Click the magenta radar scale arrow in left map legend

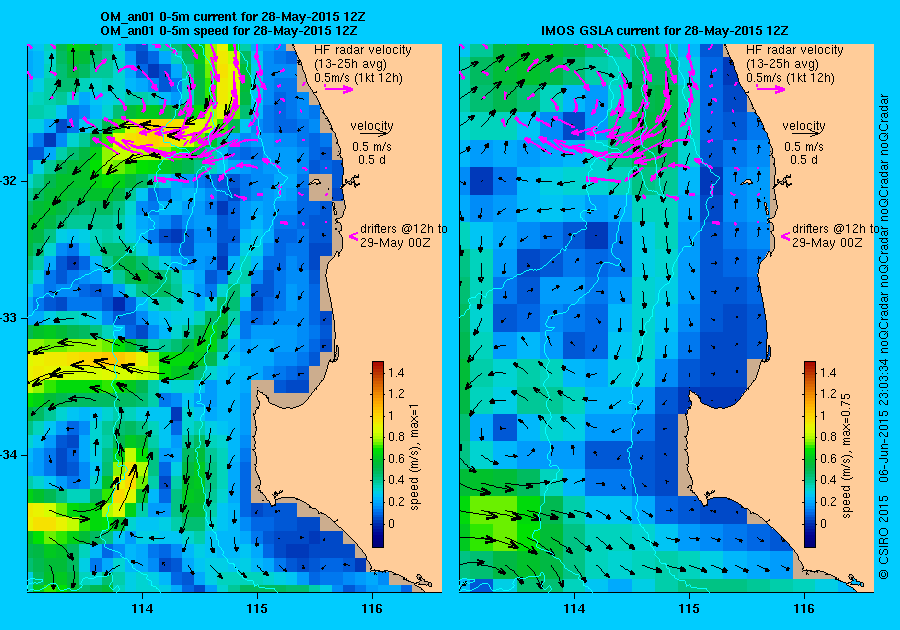(339, 89)
